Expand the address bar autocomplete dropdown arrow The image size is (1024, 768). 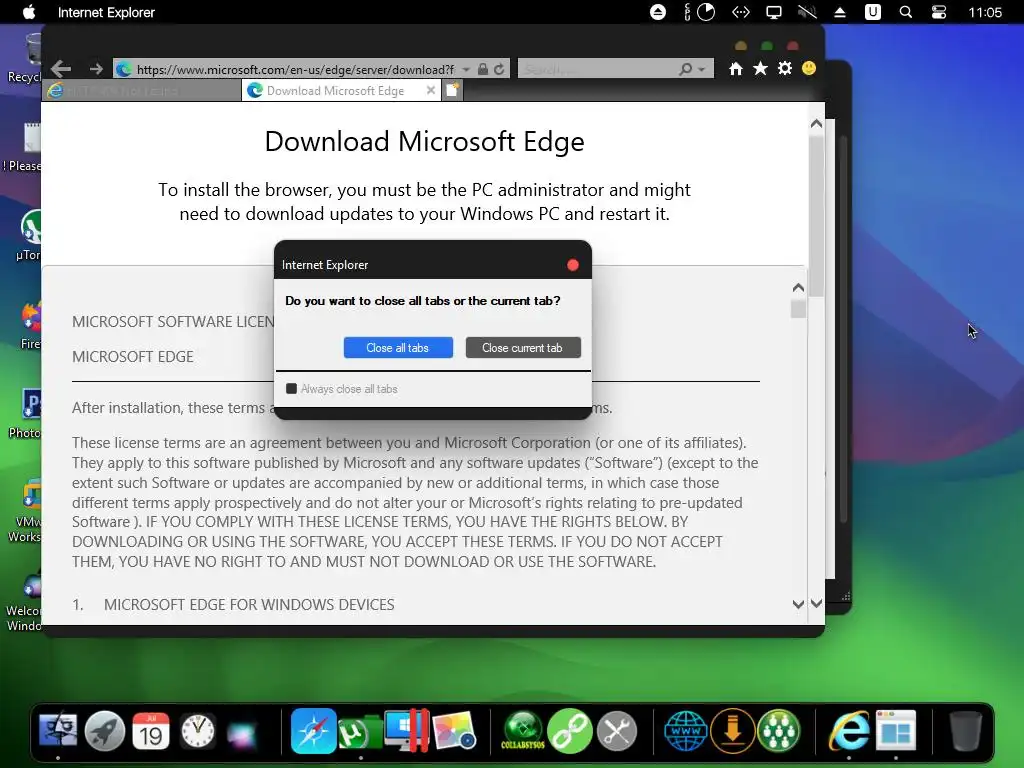(466, 69)
